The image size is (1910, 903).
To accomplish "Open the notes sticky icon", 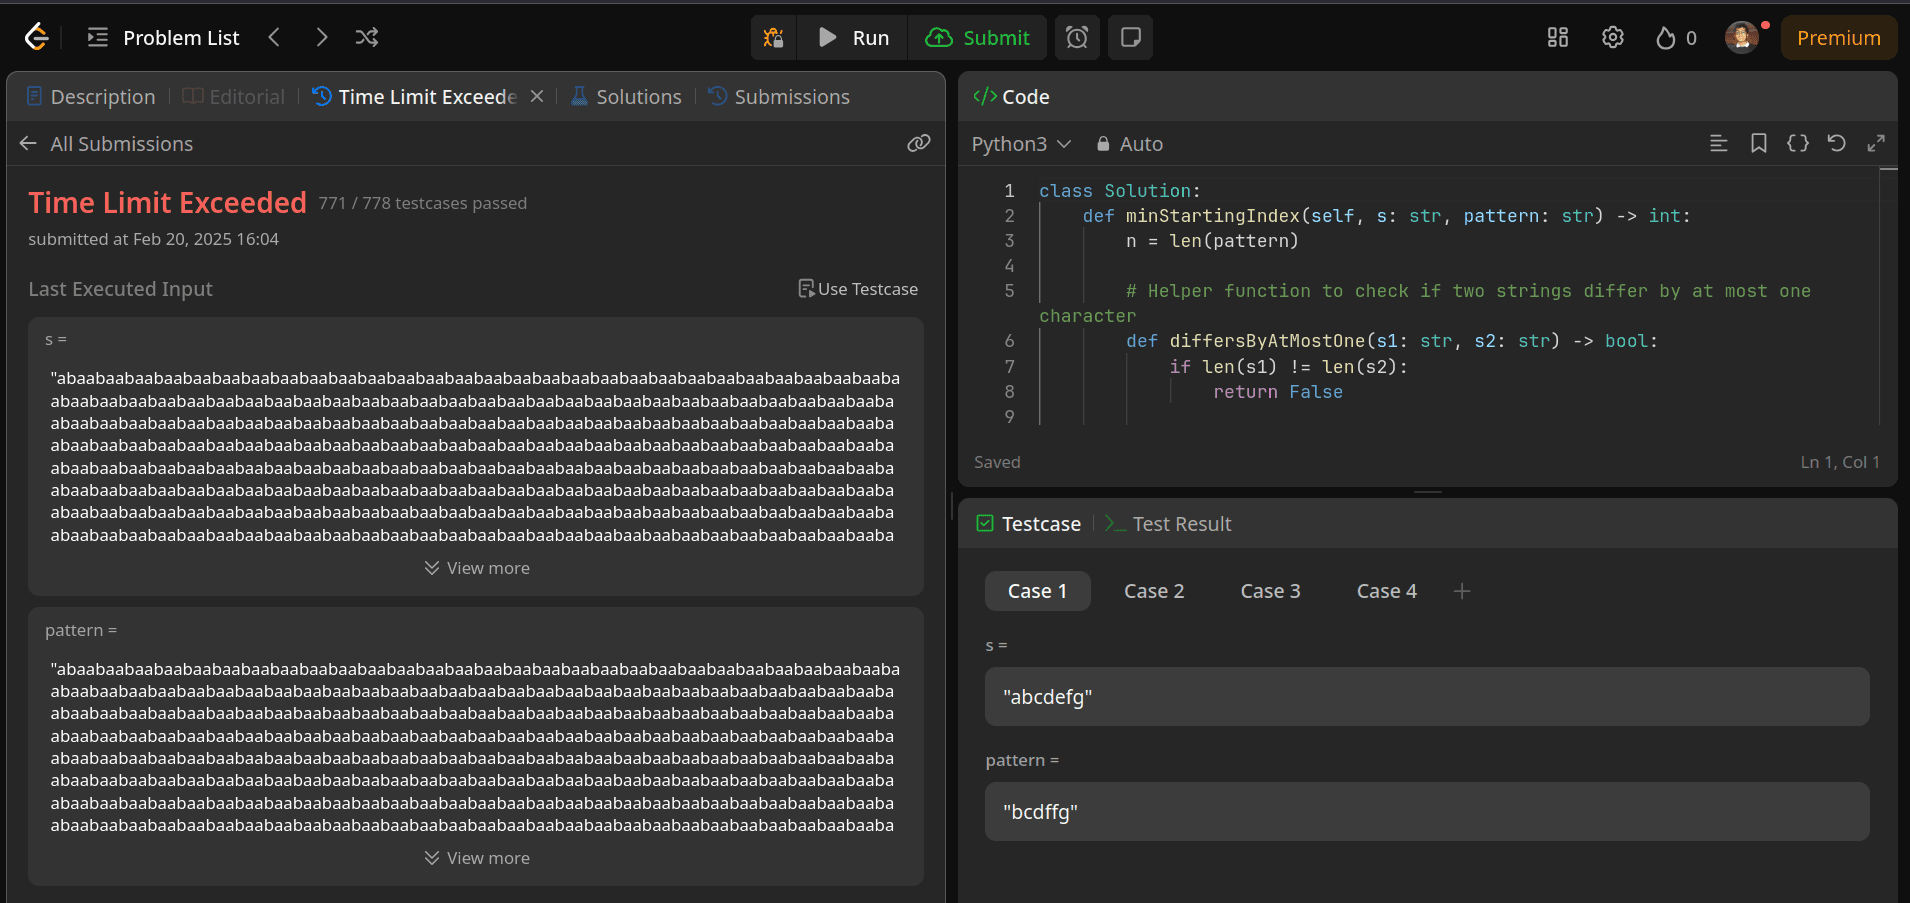I will pyautogui.click(x=1131, y=38).
